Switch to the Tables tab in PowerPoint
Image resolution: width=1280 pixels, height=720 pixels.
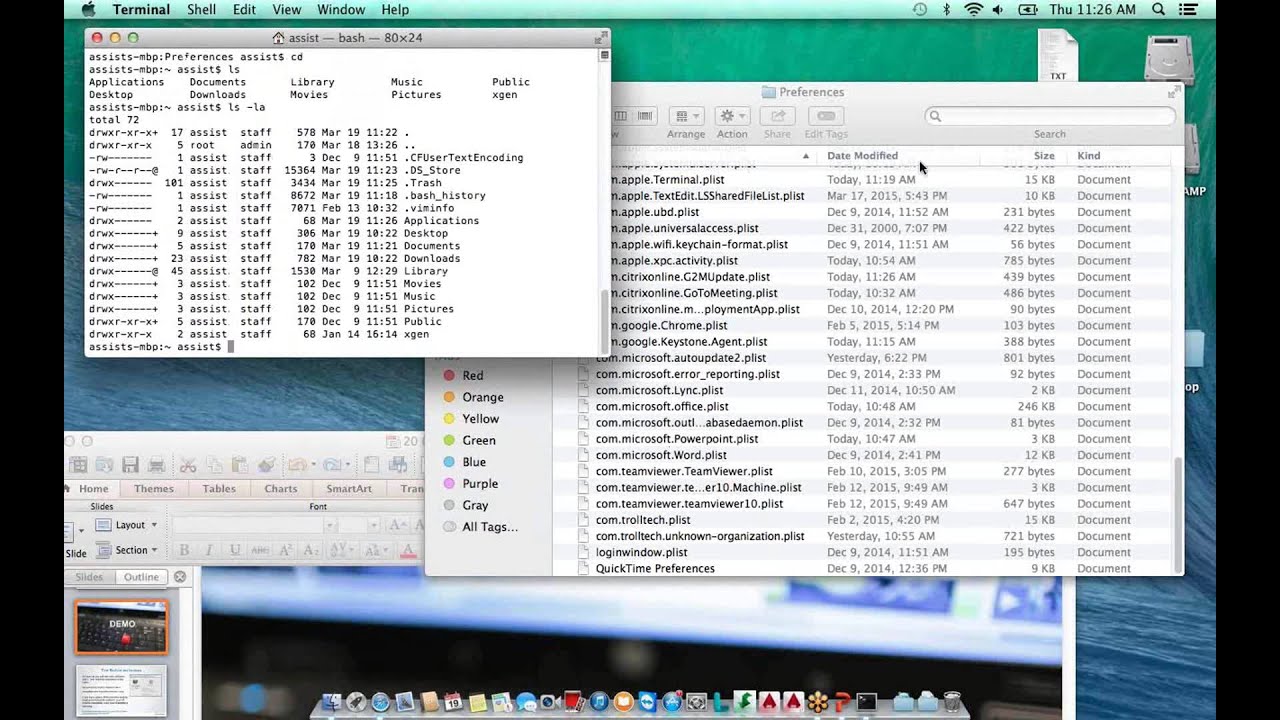pos(219,489)
